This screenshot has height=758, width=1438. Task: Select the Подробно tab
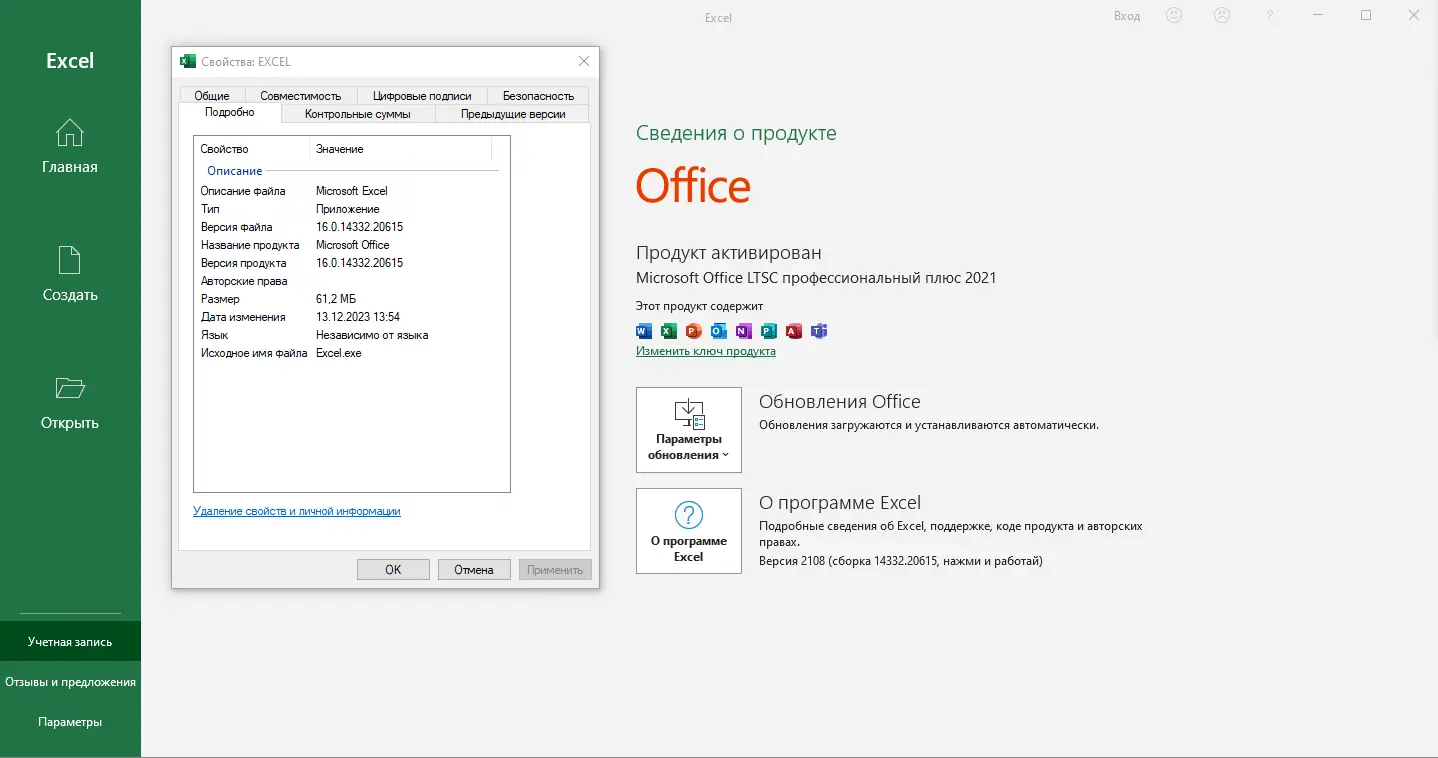click(x=230, y=113)
